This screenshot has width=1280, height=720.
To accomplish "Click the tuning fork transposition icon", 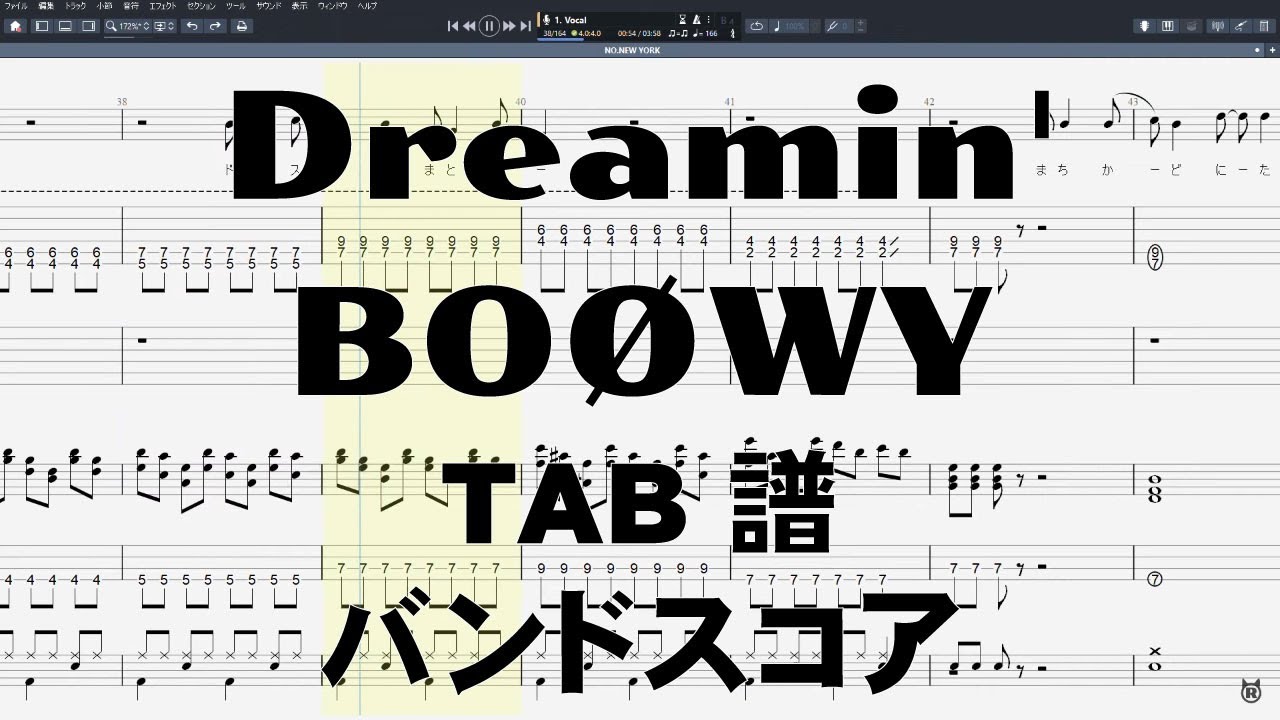I will [832, 26].
